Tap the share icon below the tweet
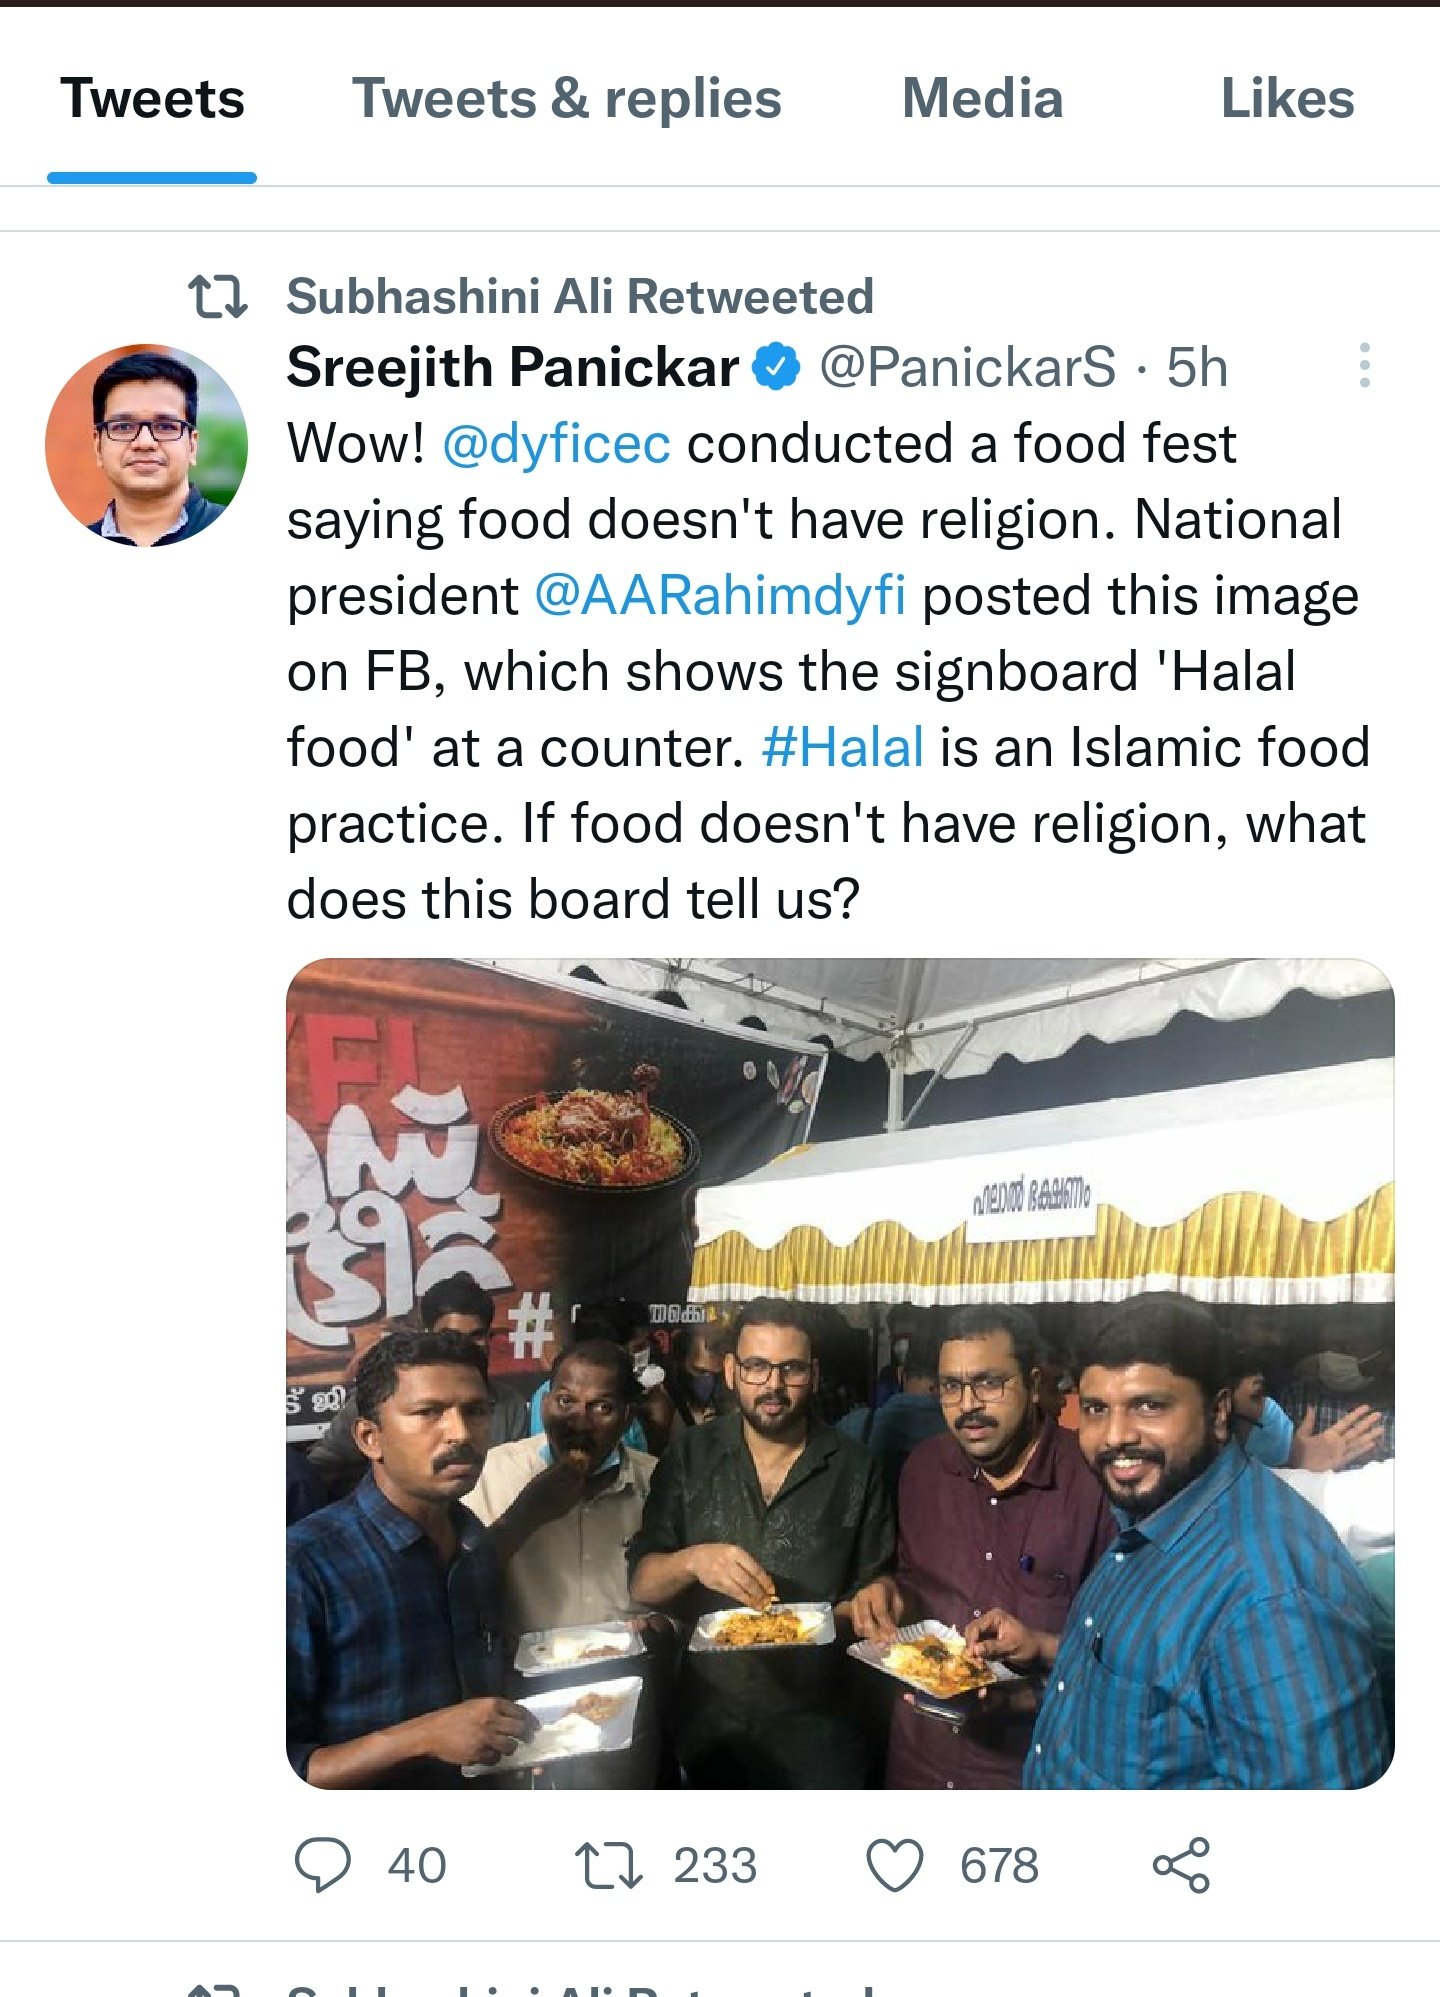1440x1997 pixels. [1181, 1866]
